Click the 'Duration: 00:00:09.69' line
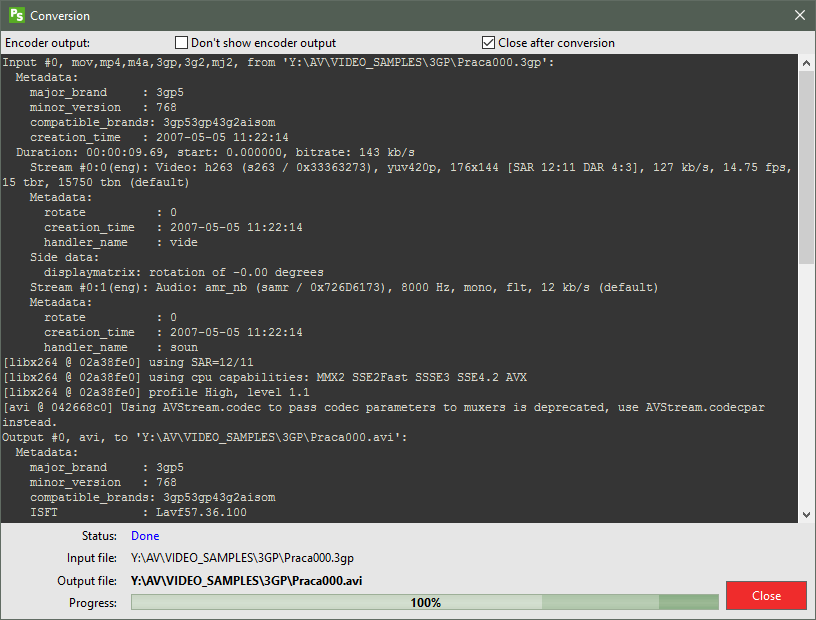 coord(215,153)
